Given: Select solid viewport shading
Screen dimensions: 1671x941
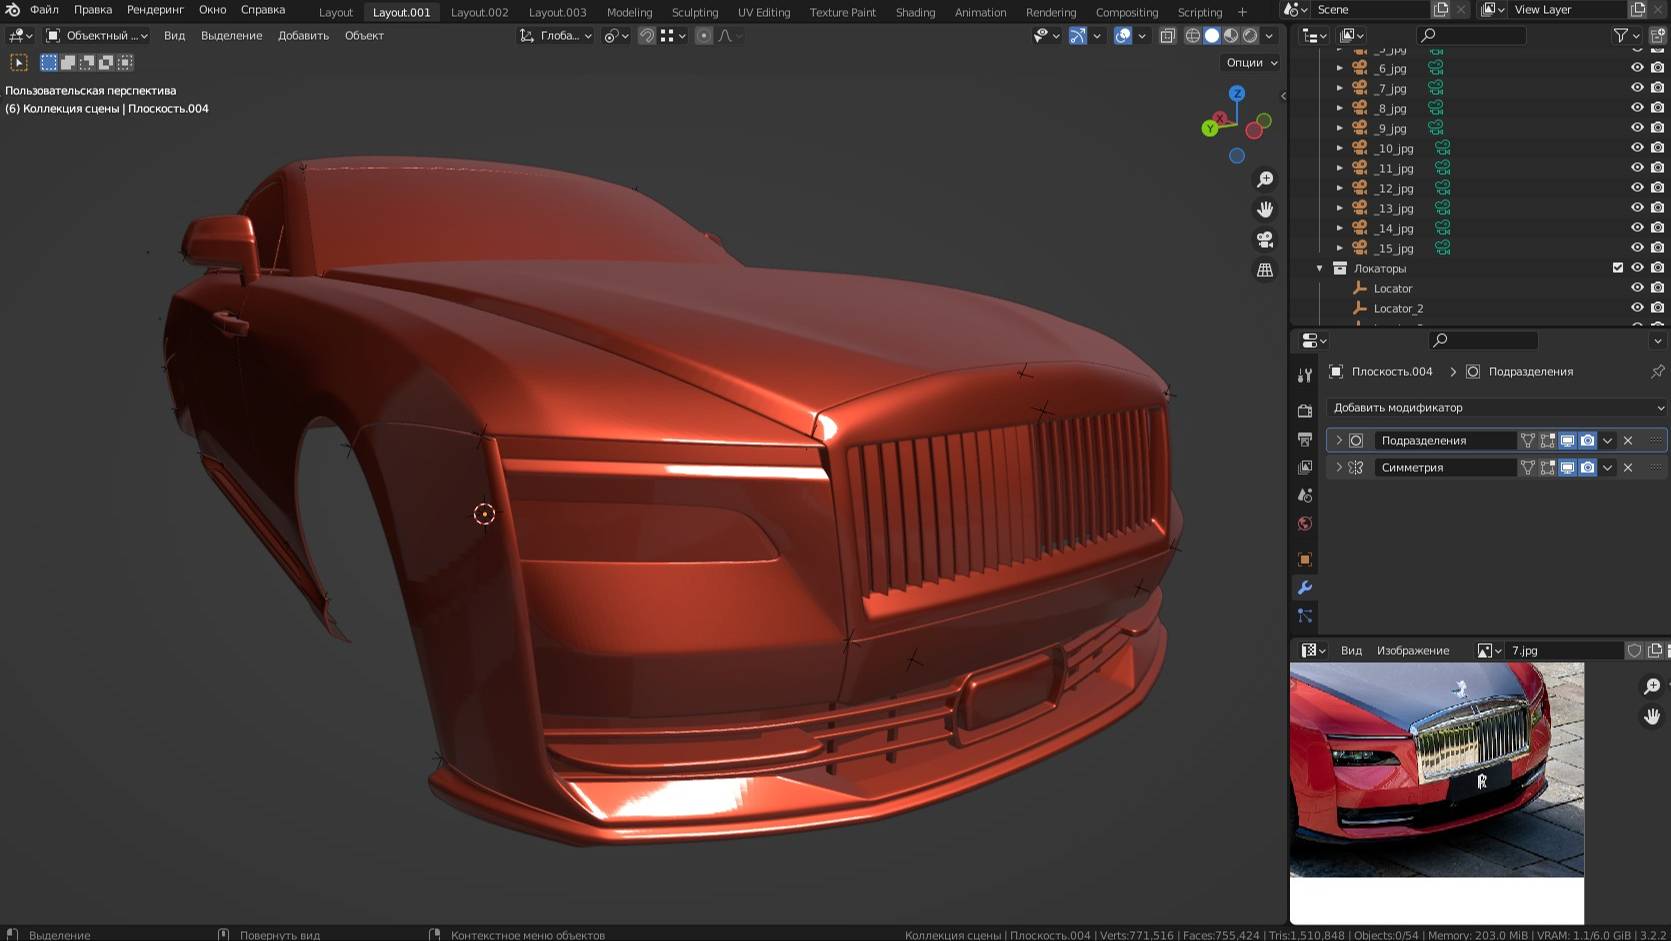Looking at the screenshot, I should tap(1212, 35).
